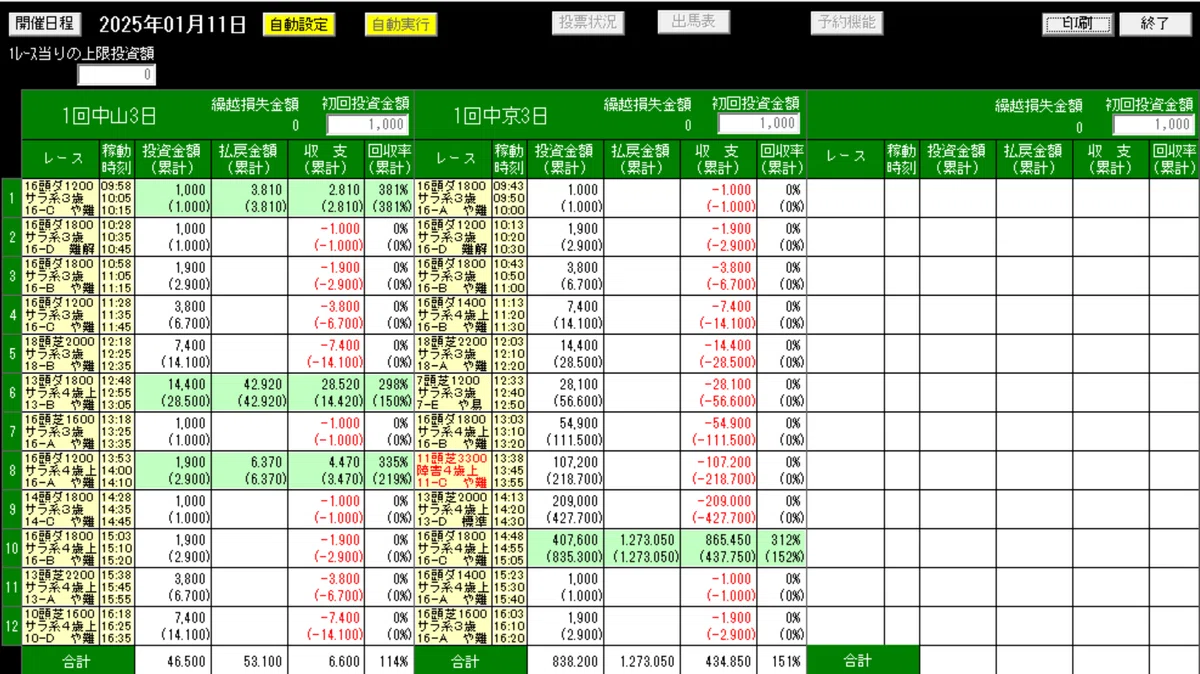Edit 初回投資金額 field for 1回中京3日
Viewport: 1200px width, 674px height.
coord(759,123)
